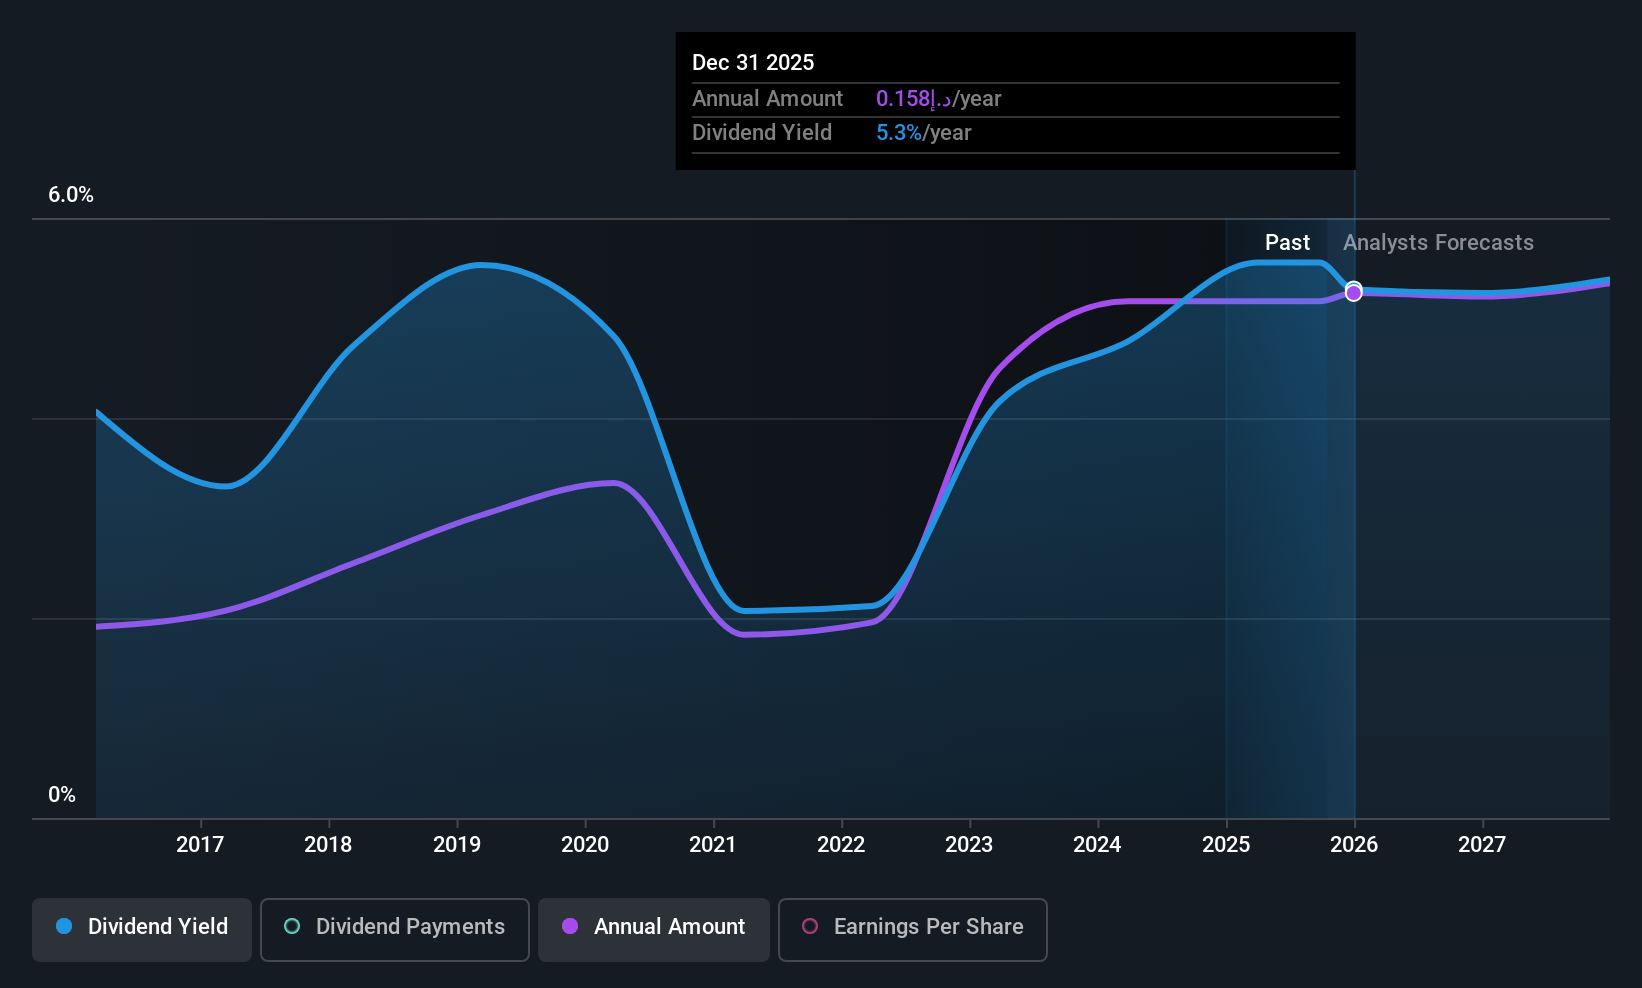Toggle the Annual Amount series off

tap(654, 929)
